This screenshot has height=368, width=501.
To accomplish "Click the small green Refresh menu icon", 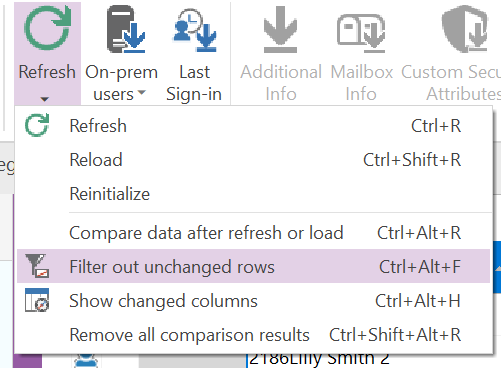I will point(37,125).
